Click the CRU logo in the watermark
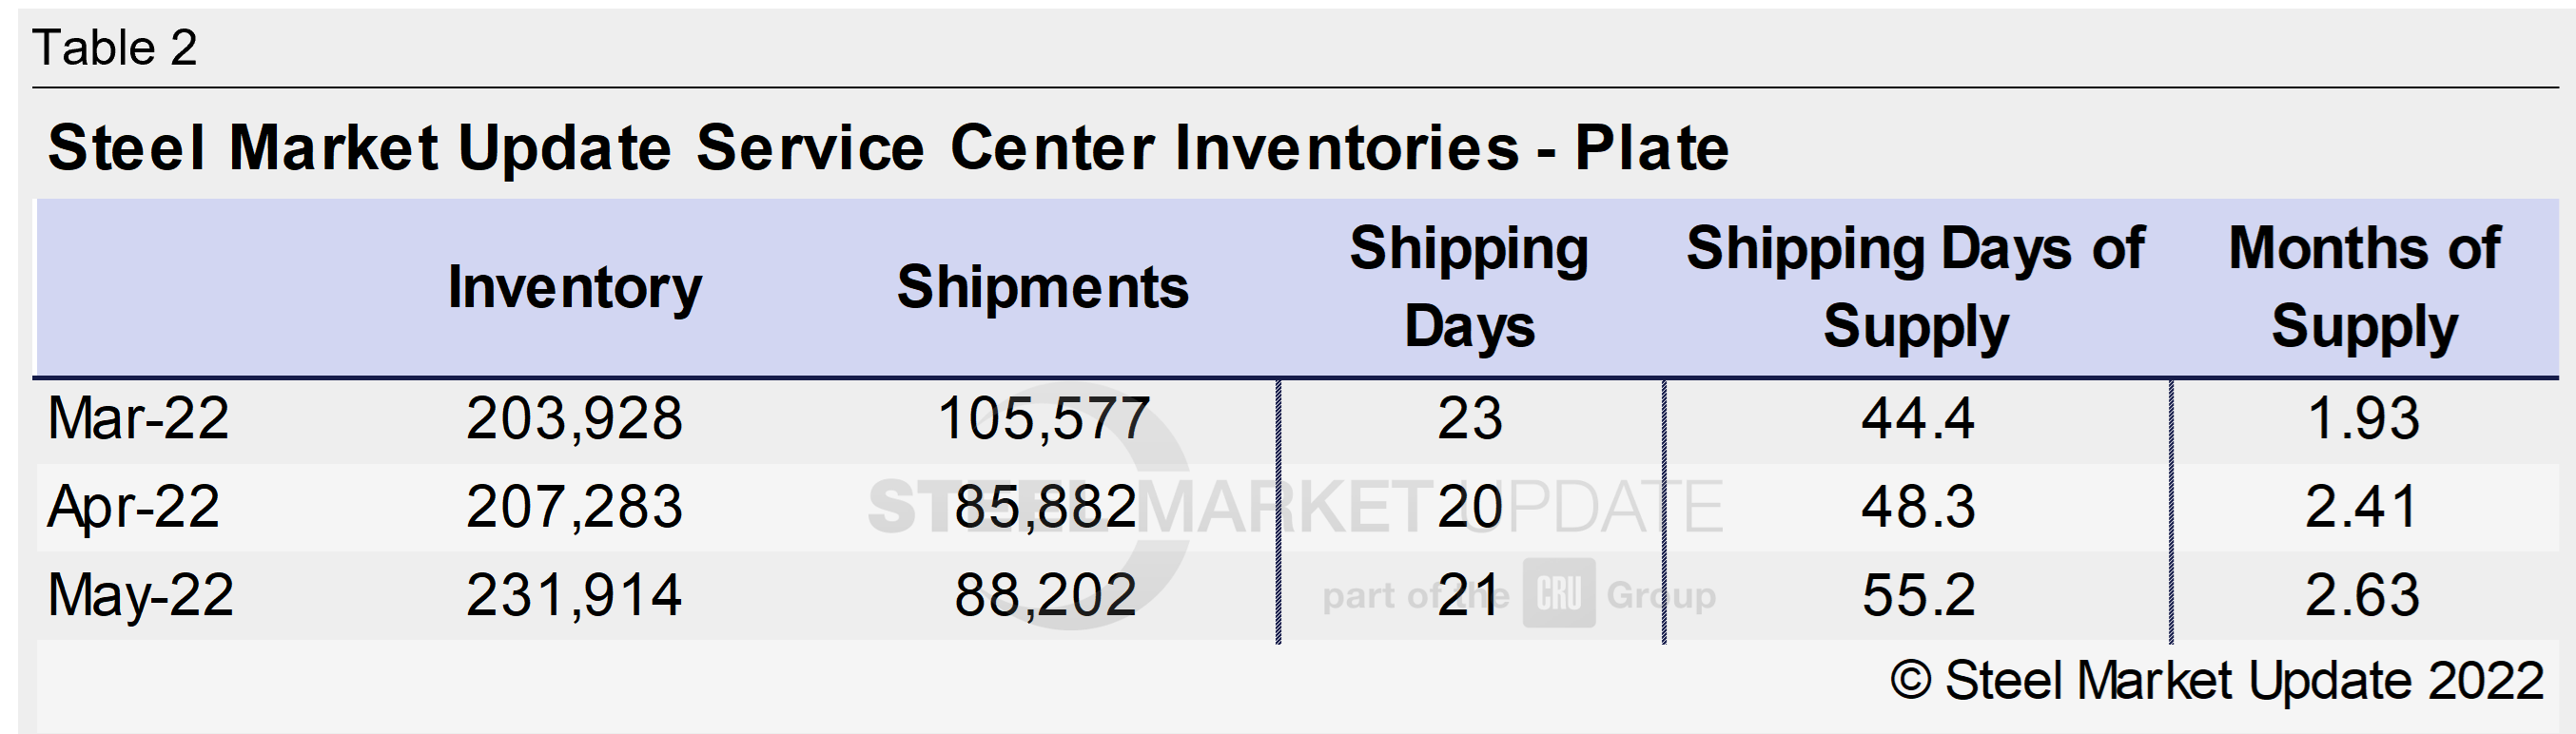Screen dimensions: 2576x734 [1558, 594]
